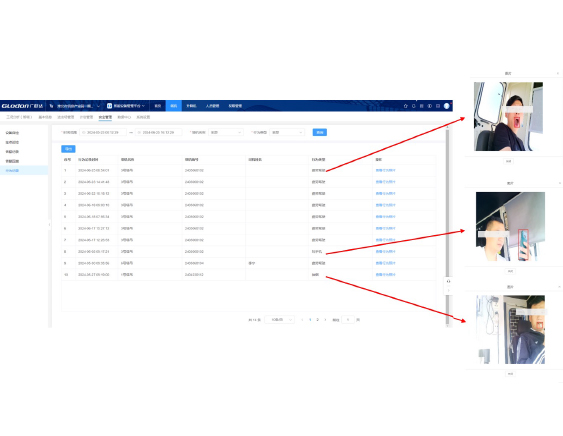
Task: Go to the 首页 navigation tab
Action: point(158,106)
